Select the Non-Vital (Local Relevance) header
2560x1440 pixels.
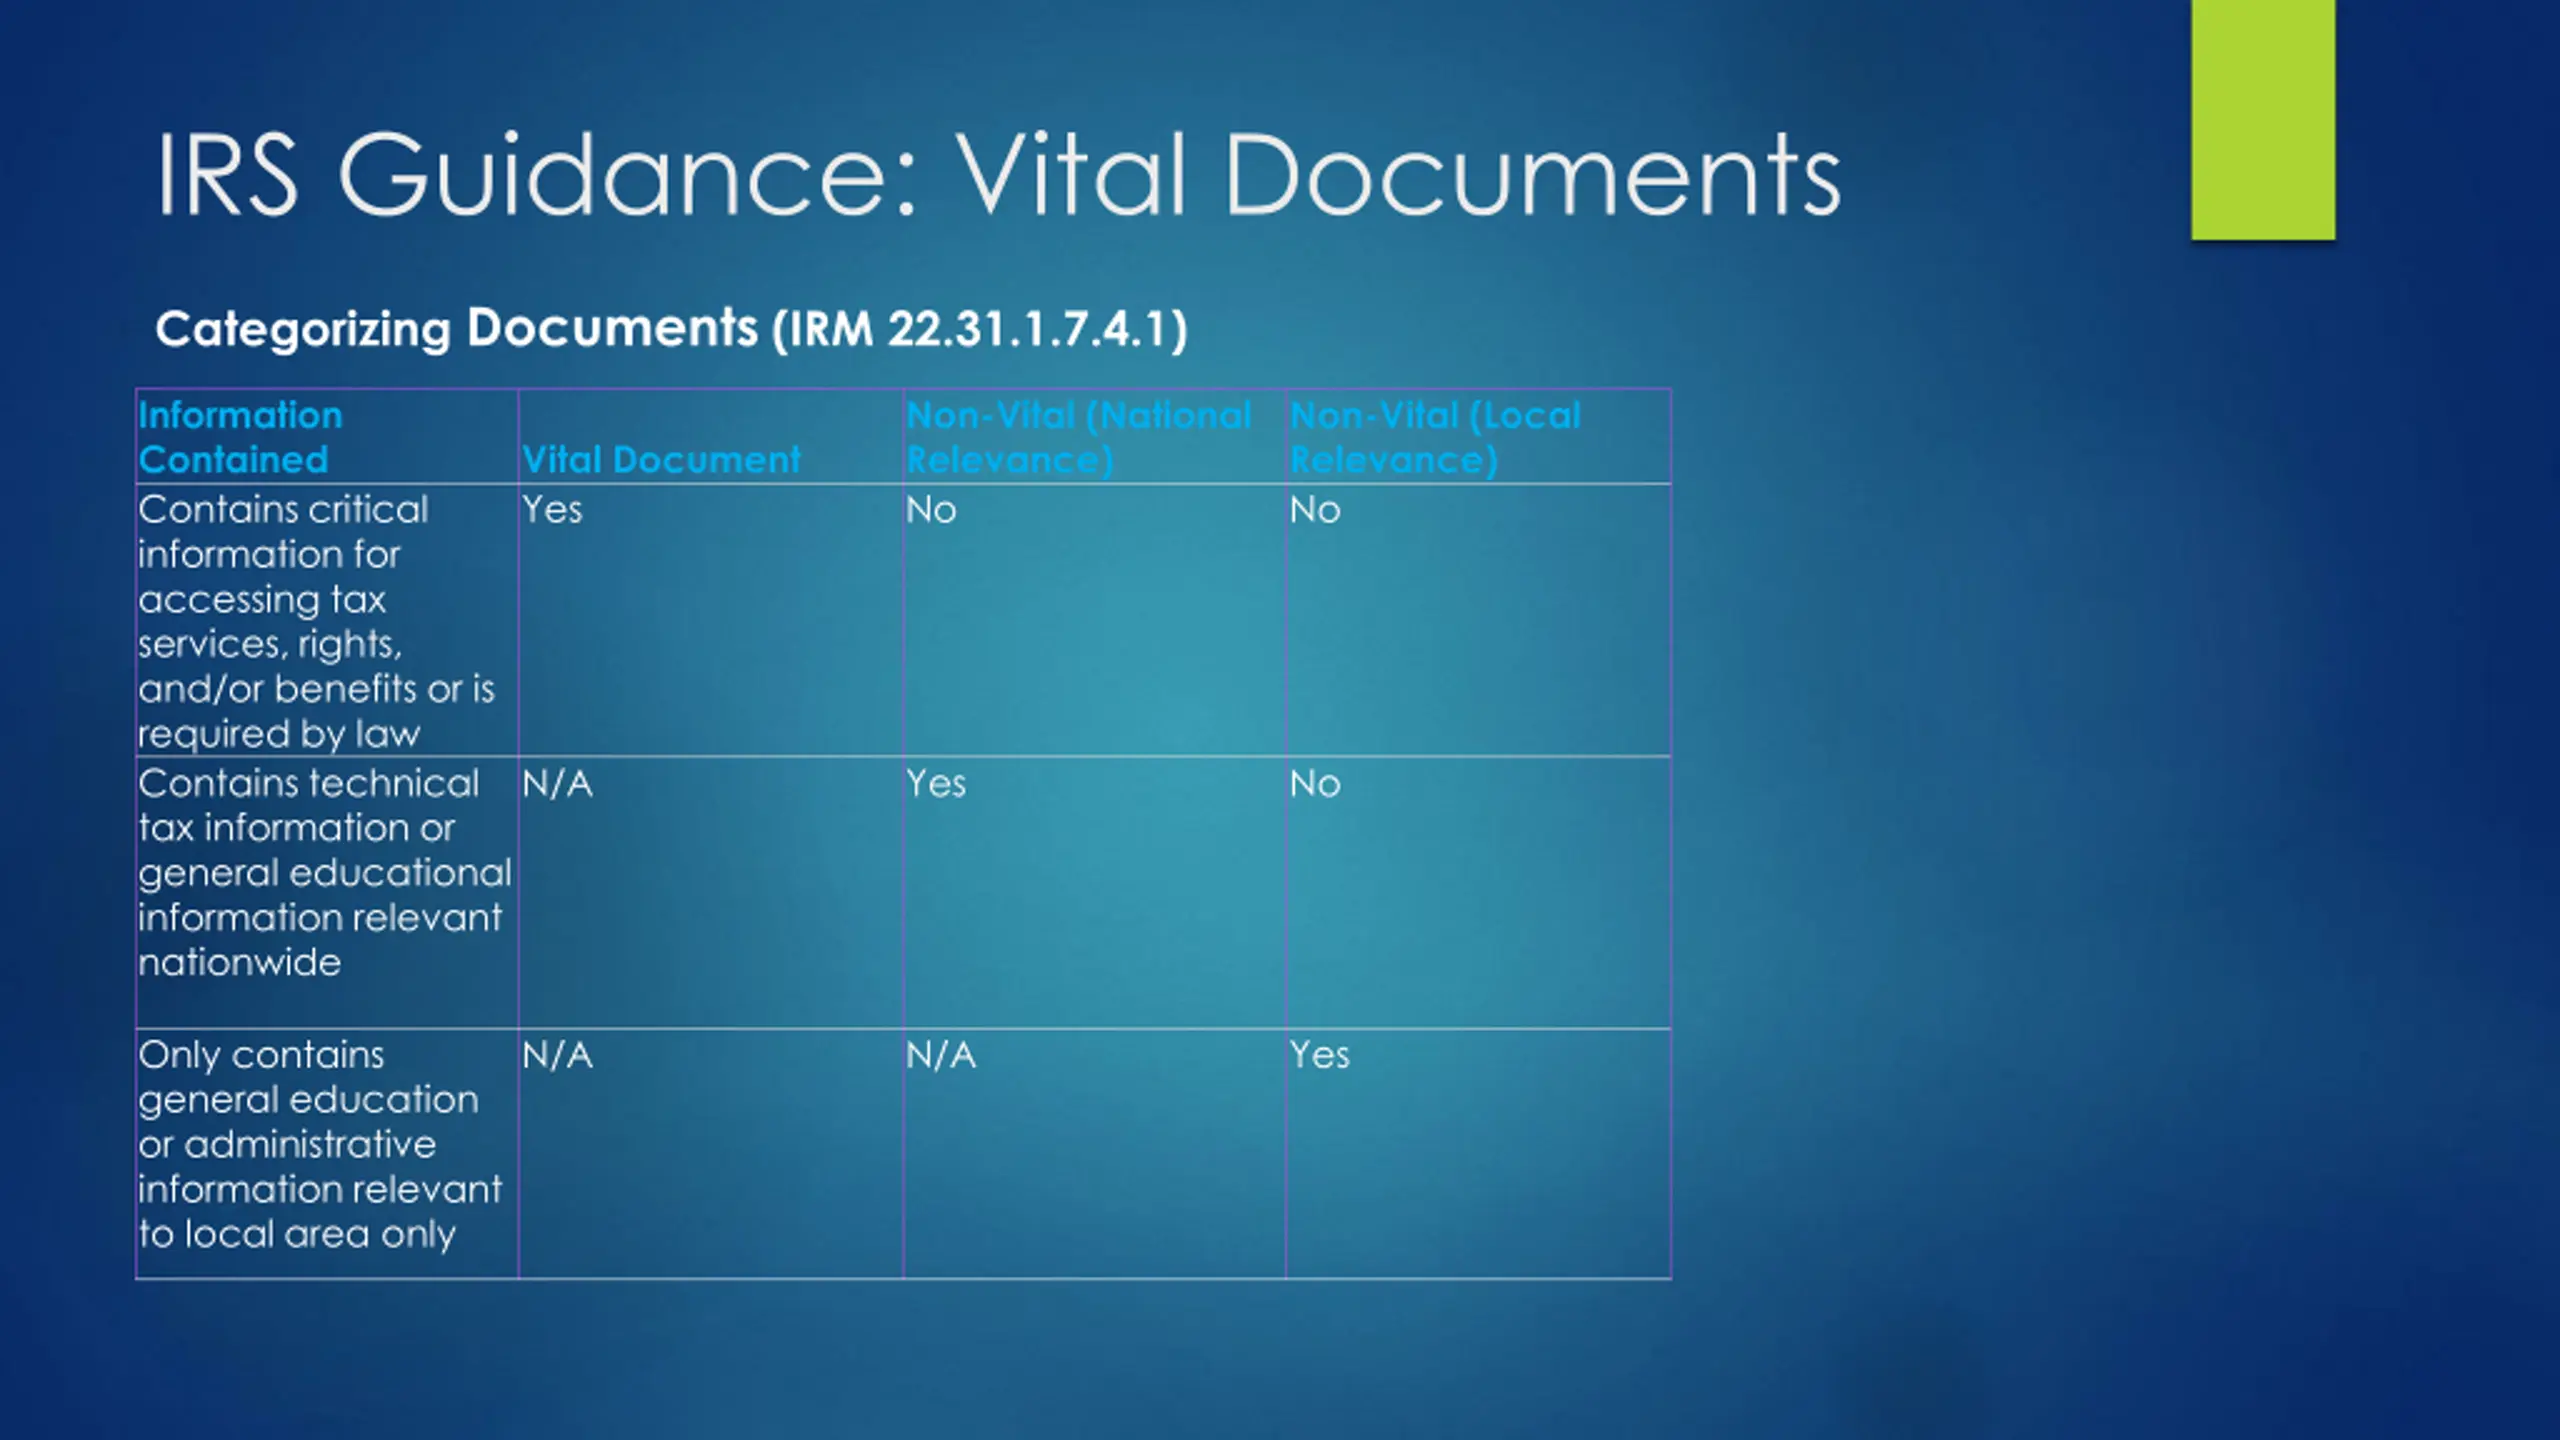[1435, 437]
